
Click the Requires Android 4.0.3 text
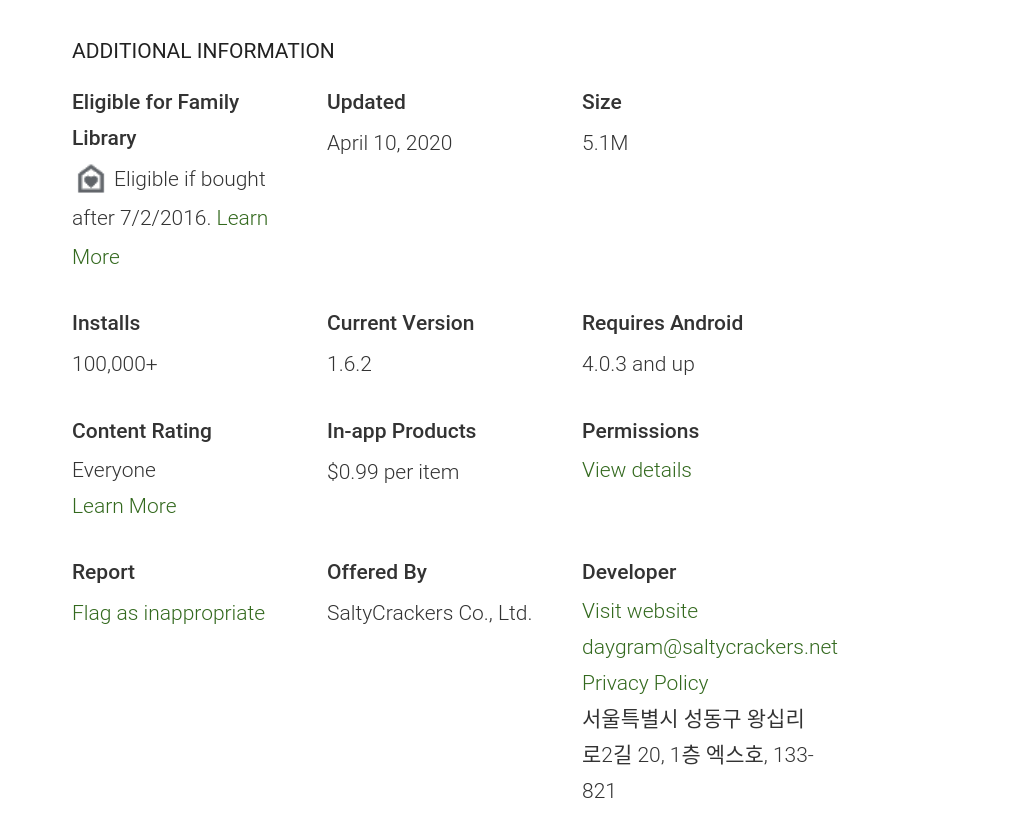pyautogui.click(x=638, y=364)
